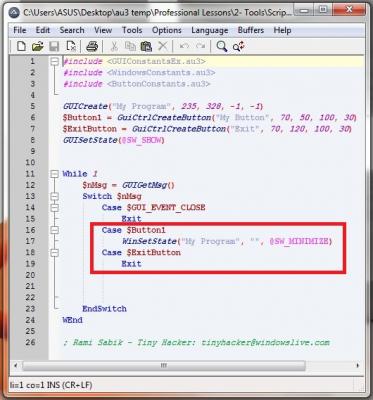Collapse the While loop fold at line 11
Viewport: 373px width, 400px height.
pos(54,174)
